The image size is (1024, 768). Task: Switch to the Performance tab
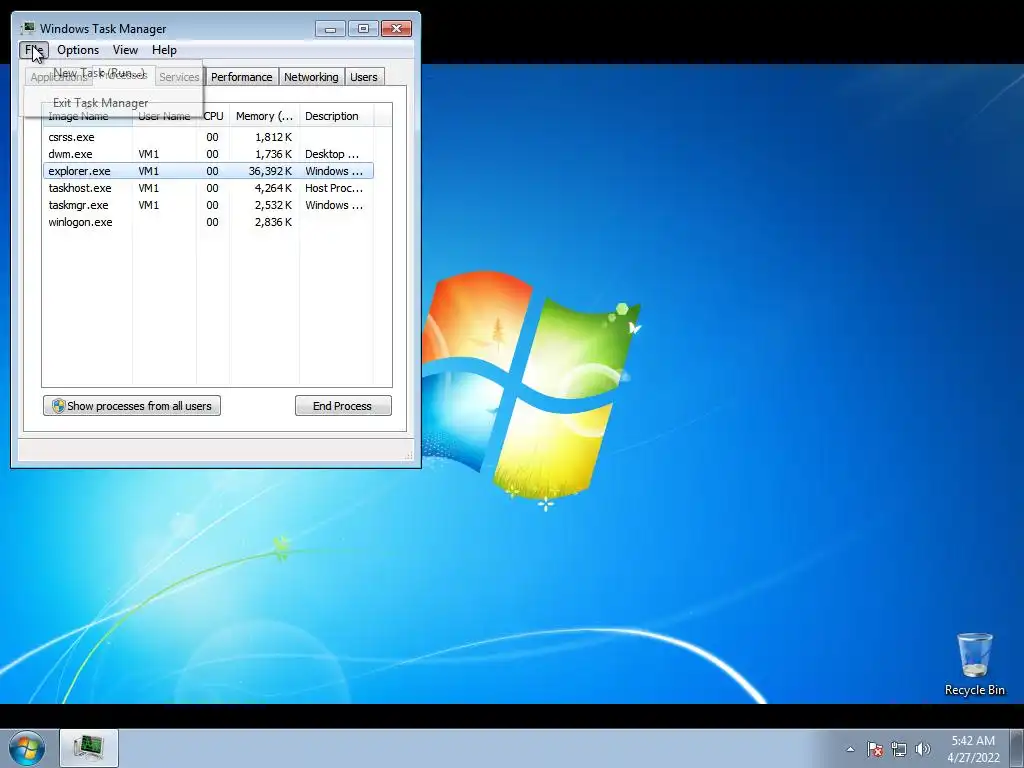point(242,77)
